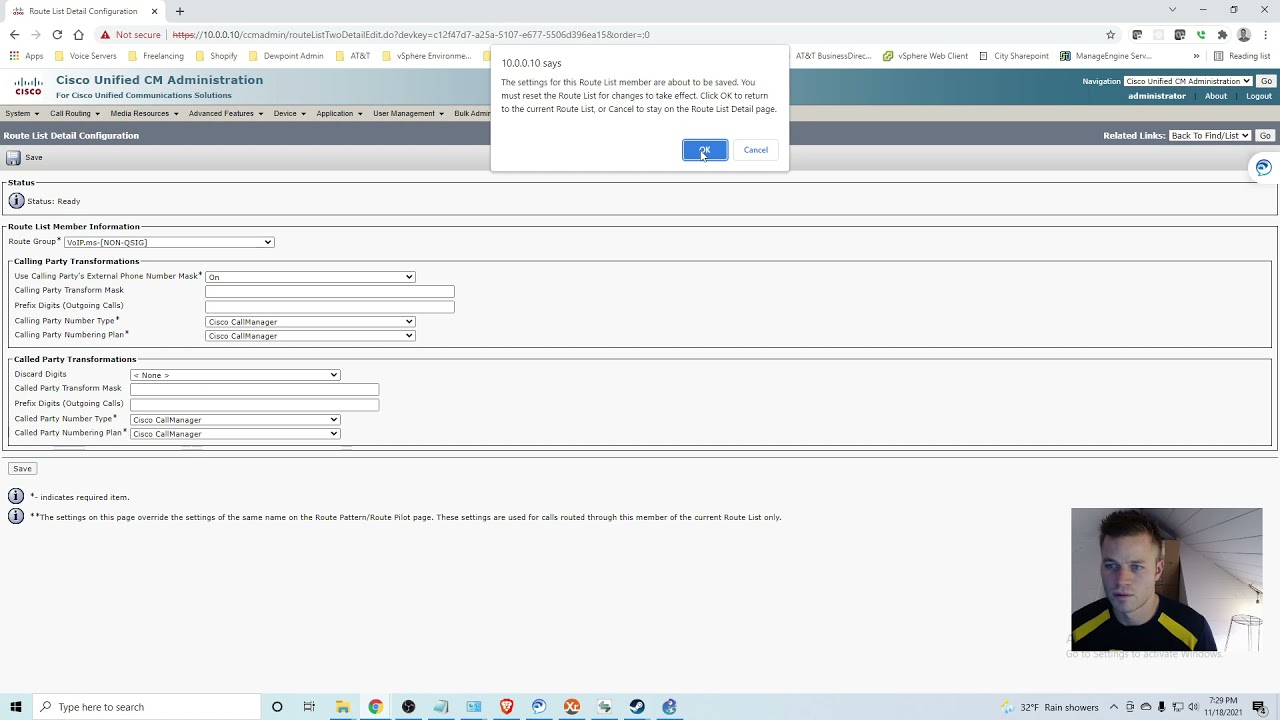The height and width of the screenshot is (720, 1280).
Task: Open the notifications center icon
Action: tap(1259, 707)
